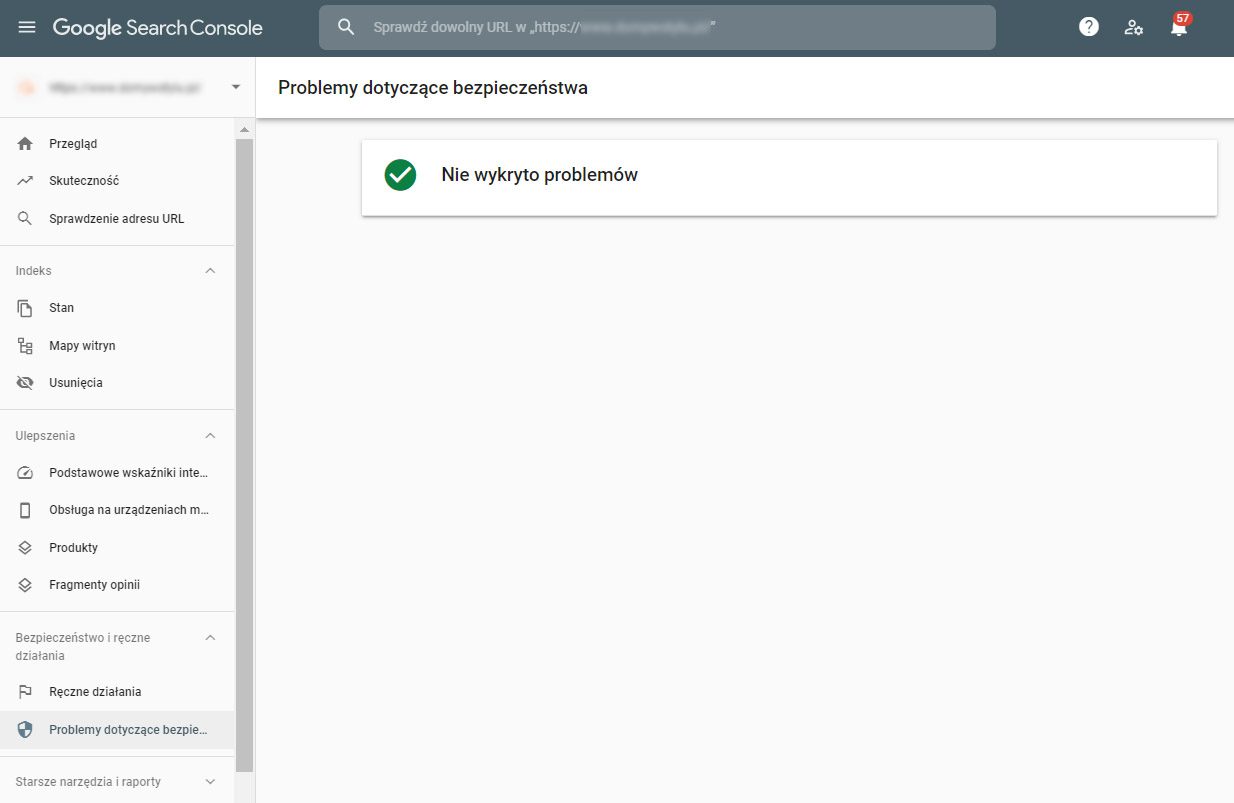Click the phone icon for Obsługa na urządzeniach

click(26, 510)
